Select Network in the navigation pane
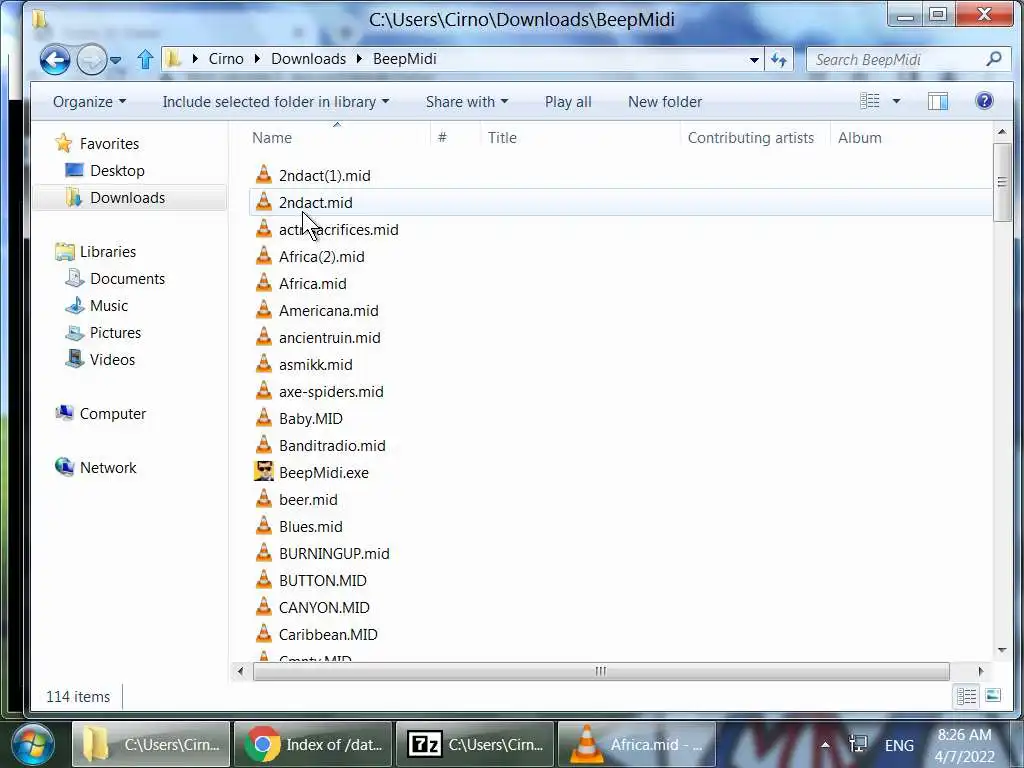The height and width of the screenshot is (768, 1024). [x=108, y=468]
